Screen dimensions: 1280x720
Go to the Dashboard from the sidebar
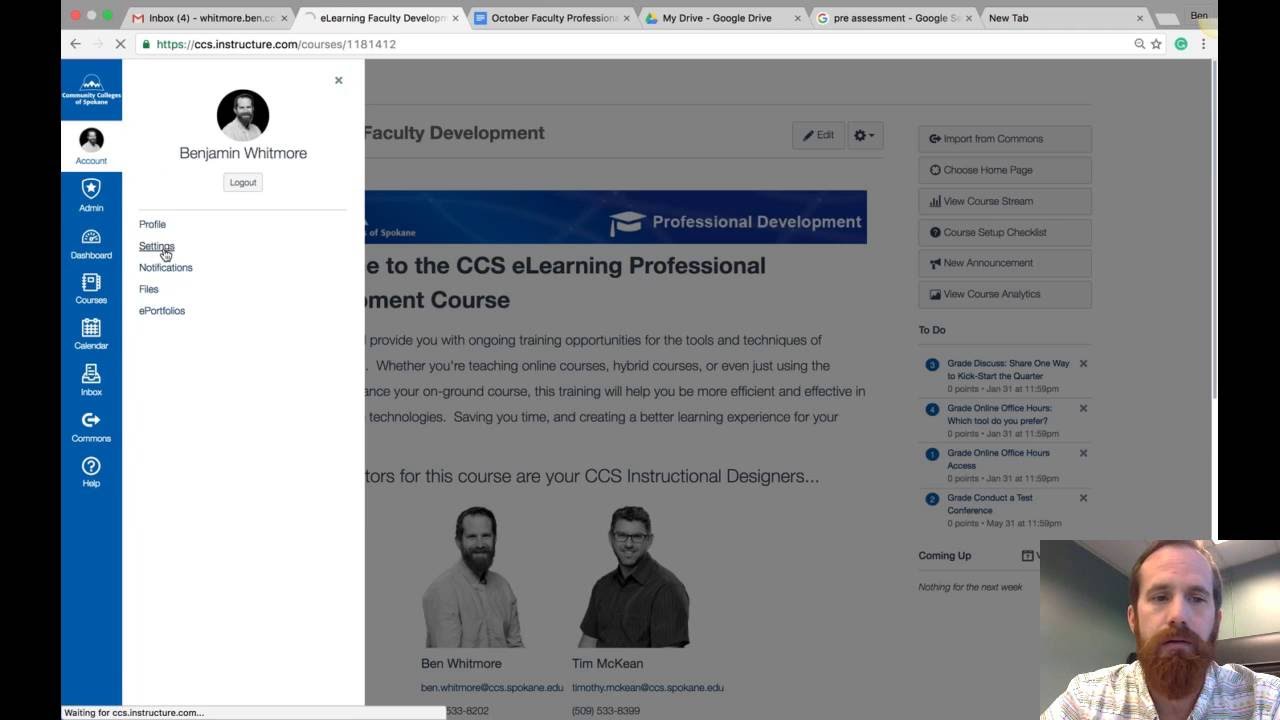91,244
